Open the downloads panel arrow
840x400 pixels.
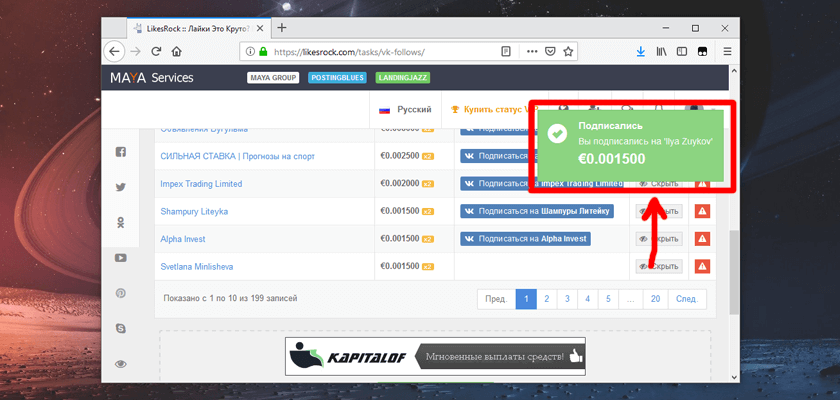click(x=641, y=51)
